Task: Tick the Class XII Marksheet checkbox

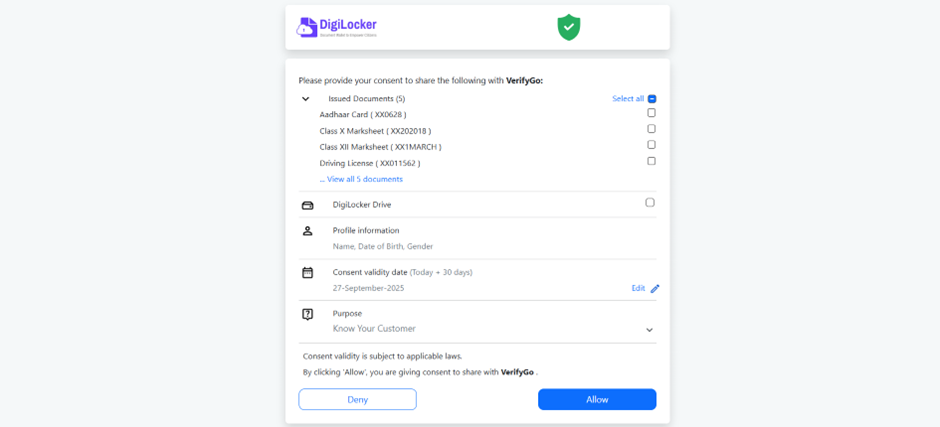Action: click(651, 145)
